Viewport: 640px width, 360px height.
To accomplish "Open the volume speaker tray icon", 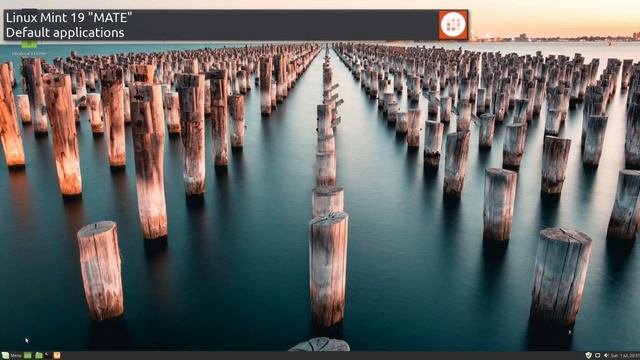I will [x=606, y=356].
